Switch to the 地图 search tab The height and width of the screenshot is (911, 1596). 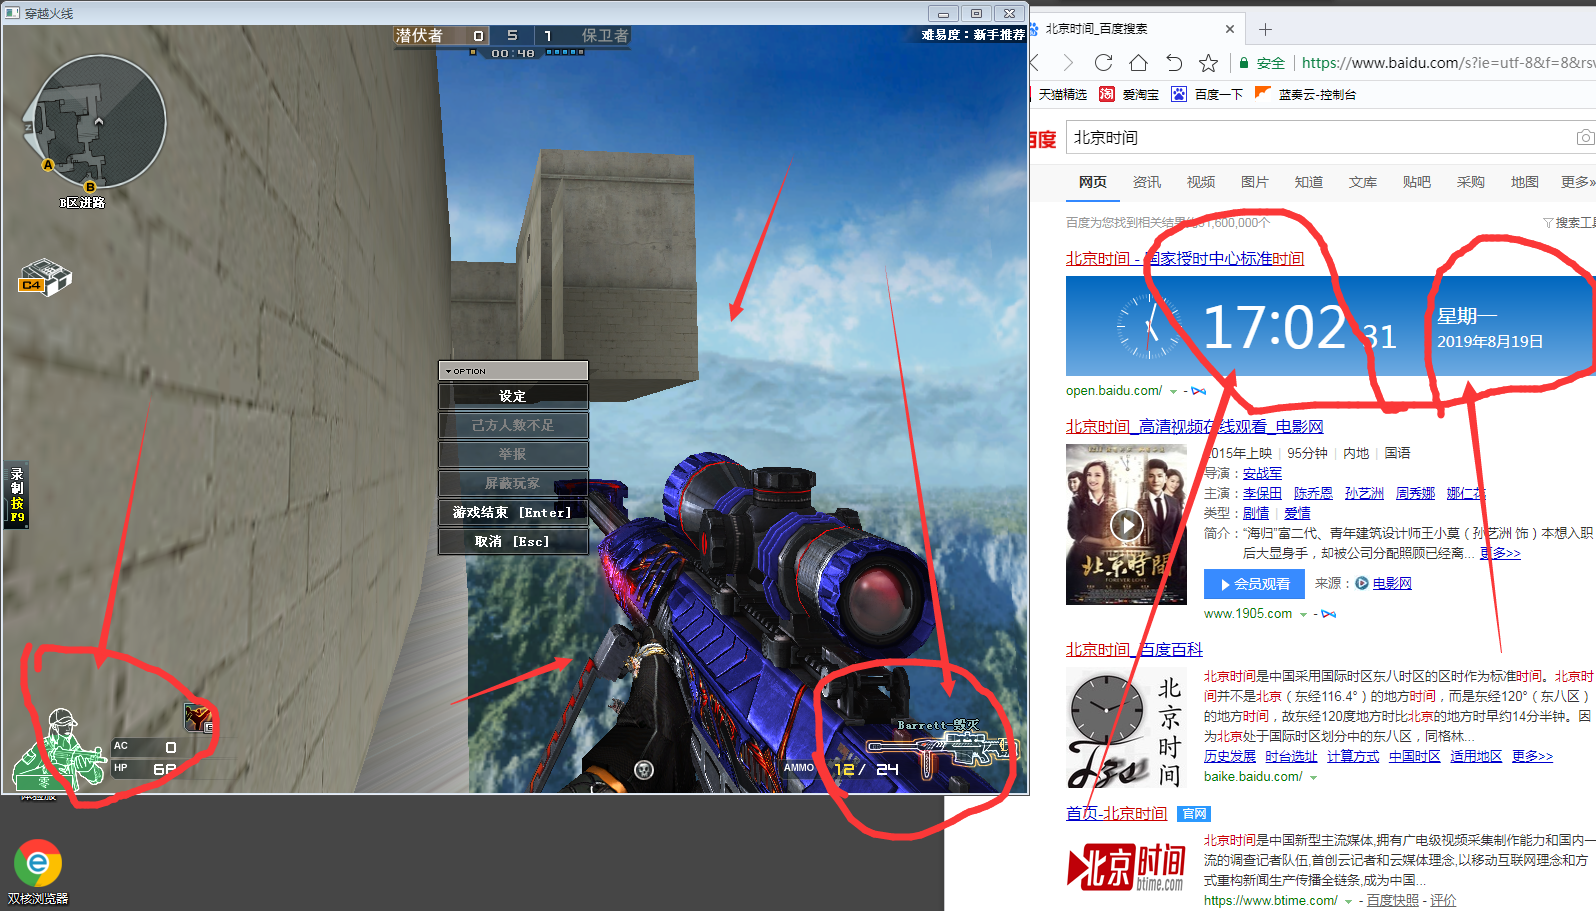pos(1525,182)
